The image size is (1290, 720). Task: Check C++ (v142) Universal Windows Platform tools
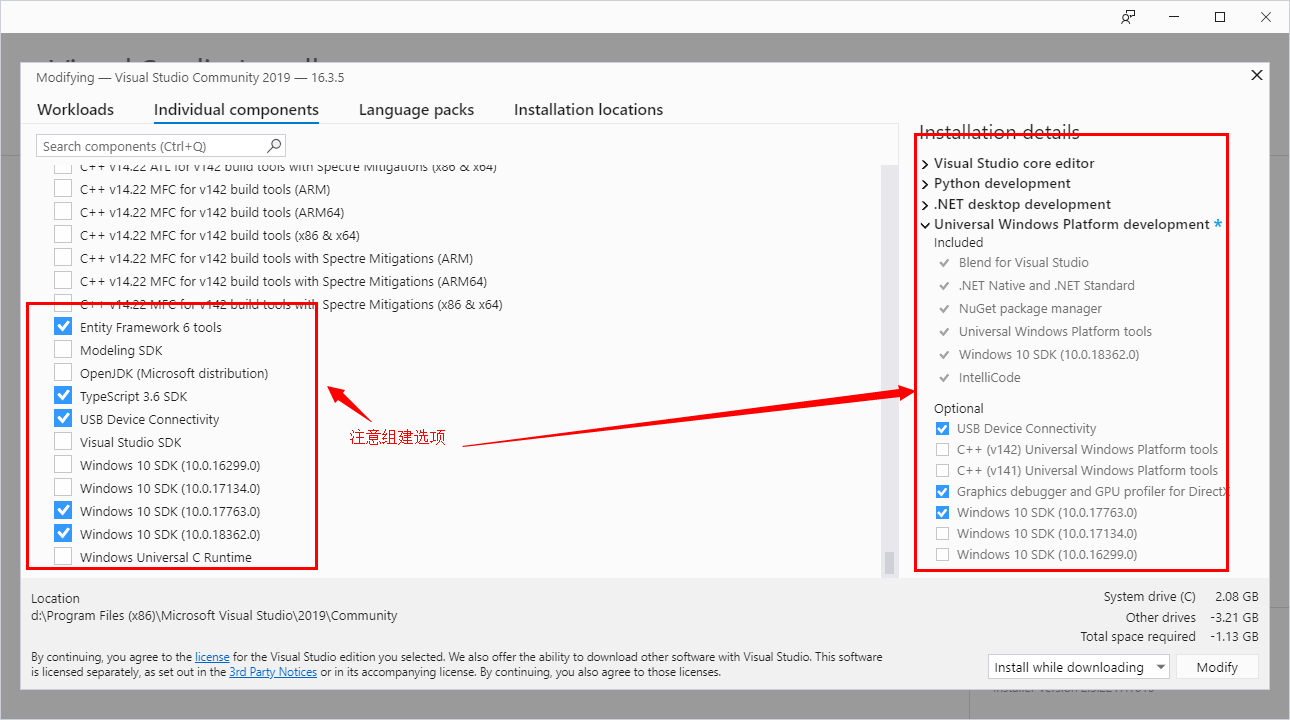(x=942, y=449)
